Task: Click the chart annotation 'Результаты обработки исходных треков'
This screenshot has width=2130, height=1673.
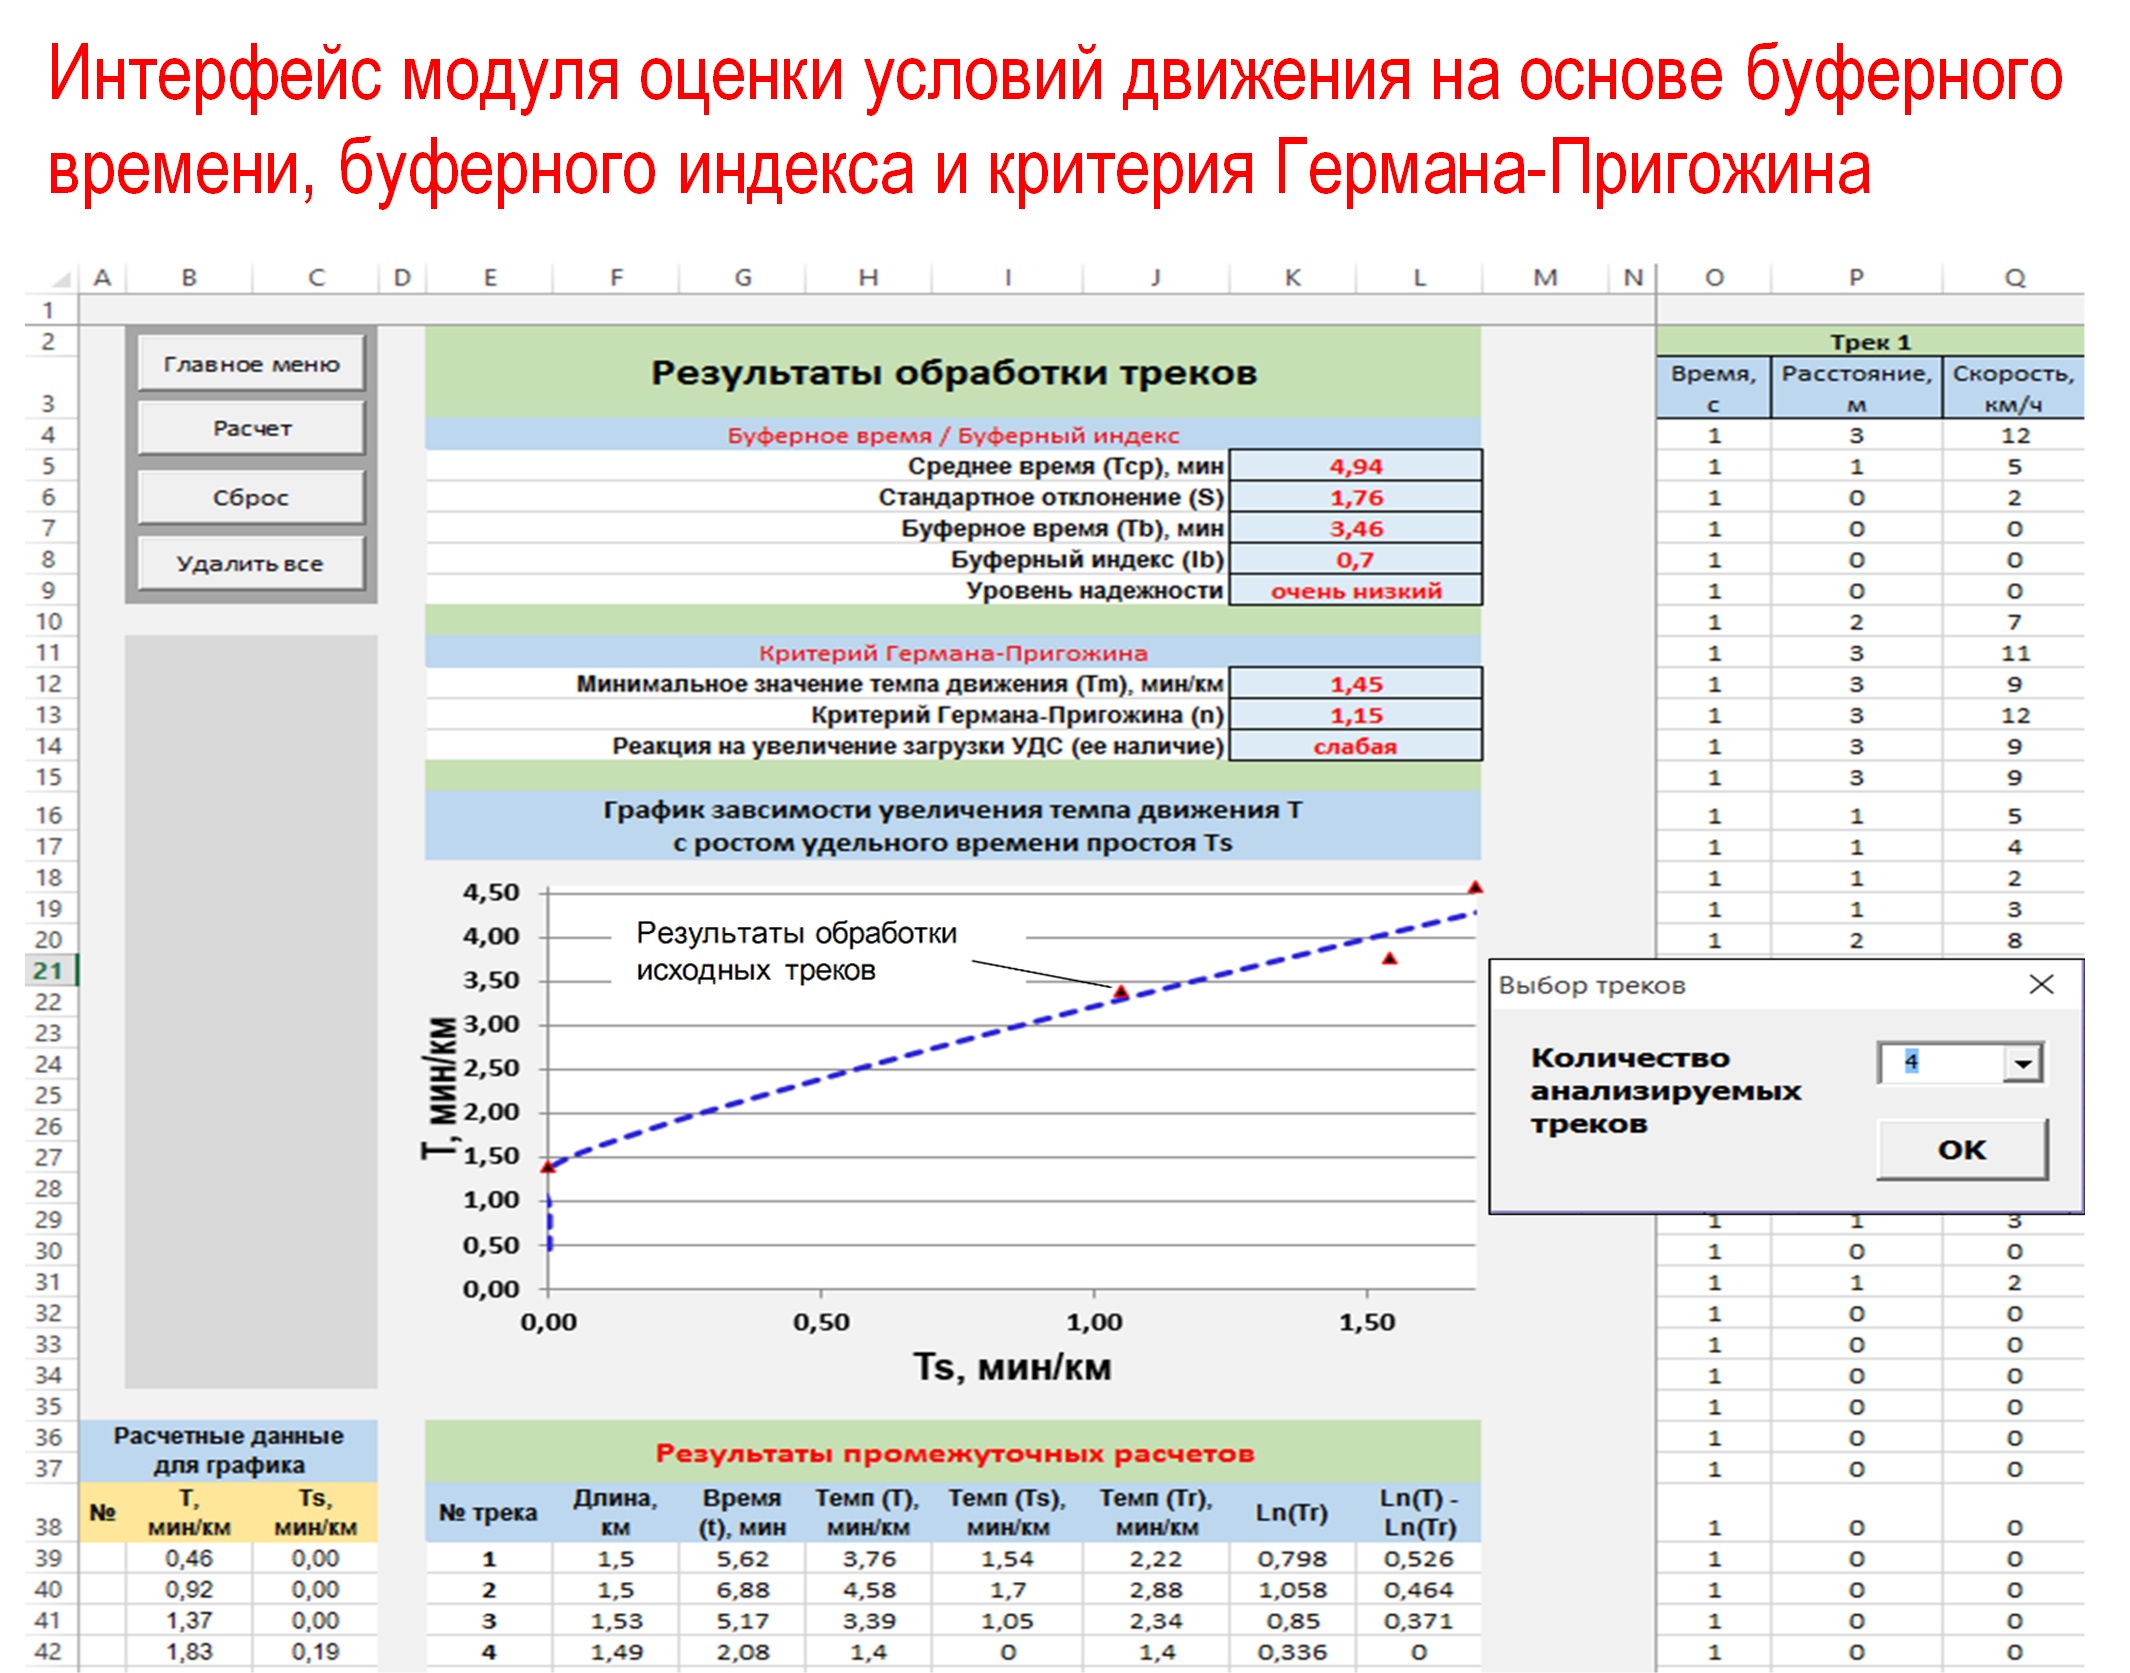Action: [x=796, y=951]
